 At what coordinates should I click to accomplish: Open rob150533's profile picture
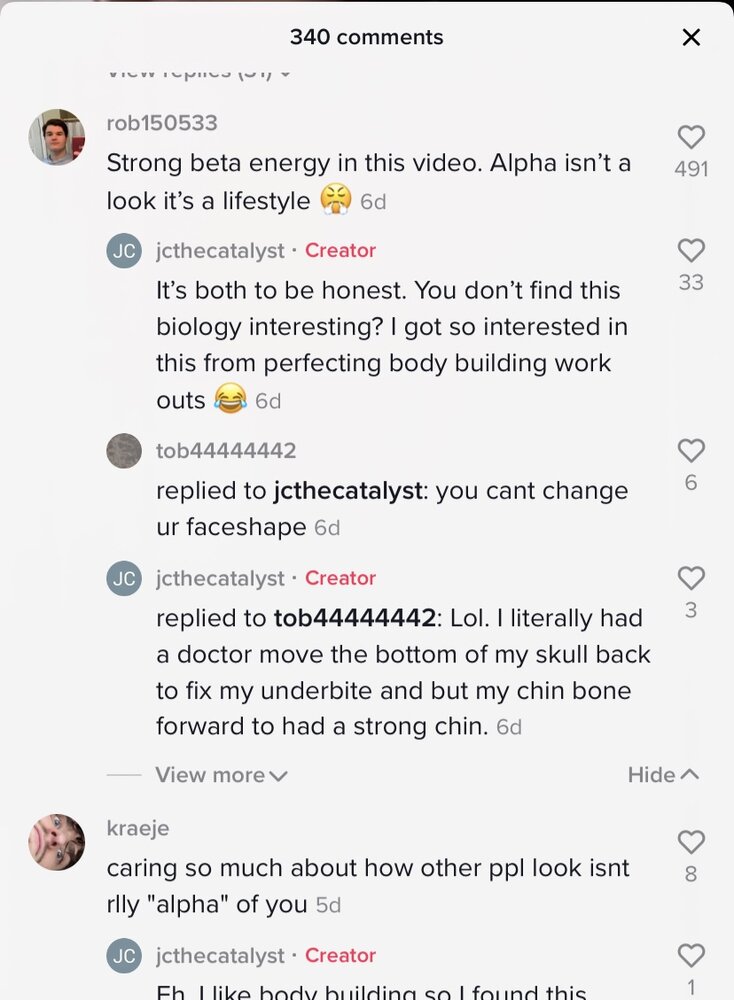56,137
